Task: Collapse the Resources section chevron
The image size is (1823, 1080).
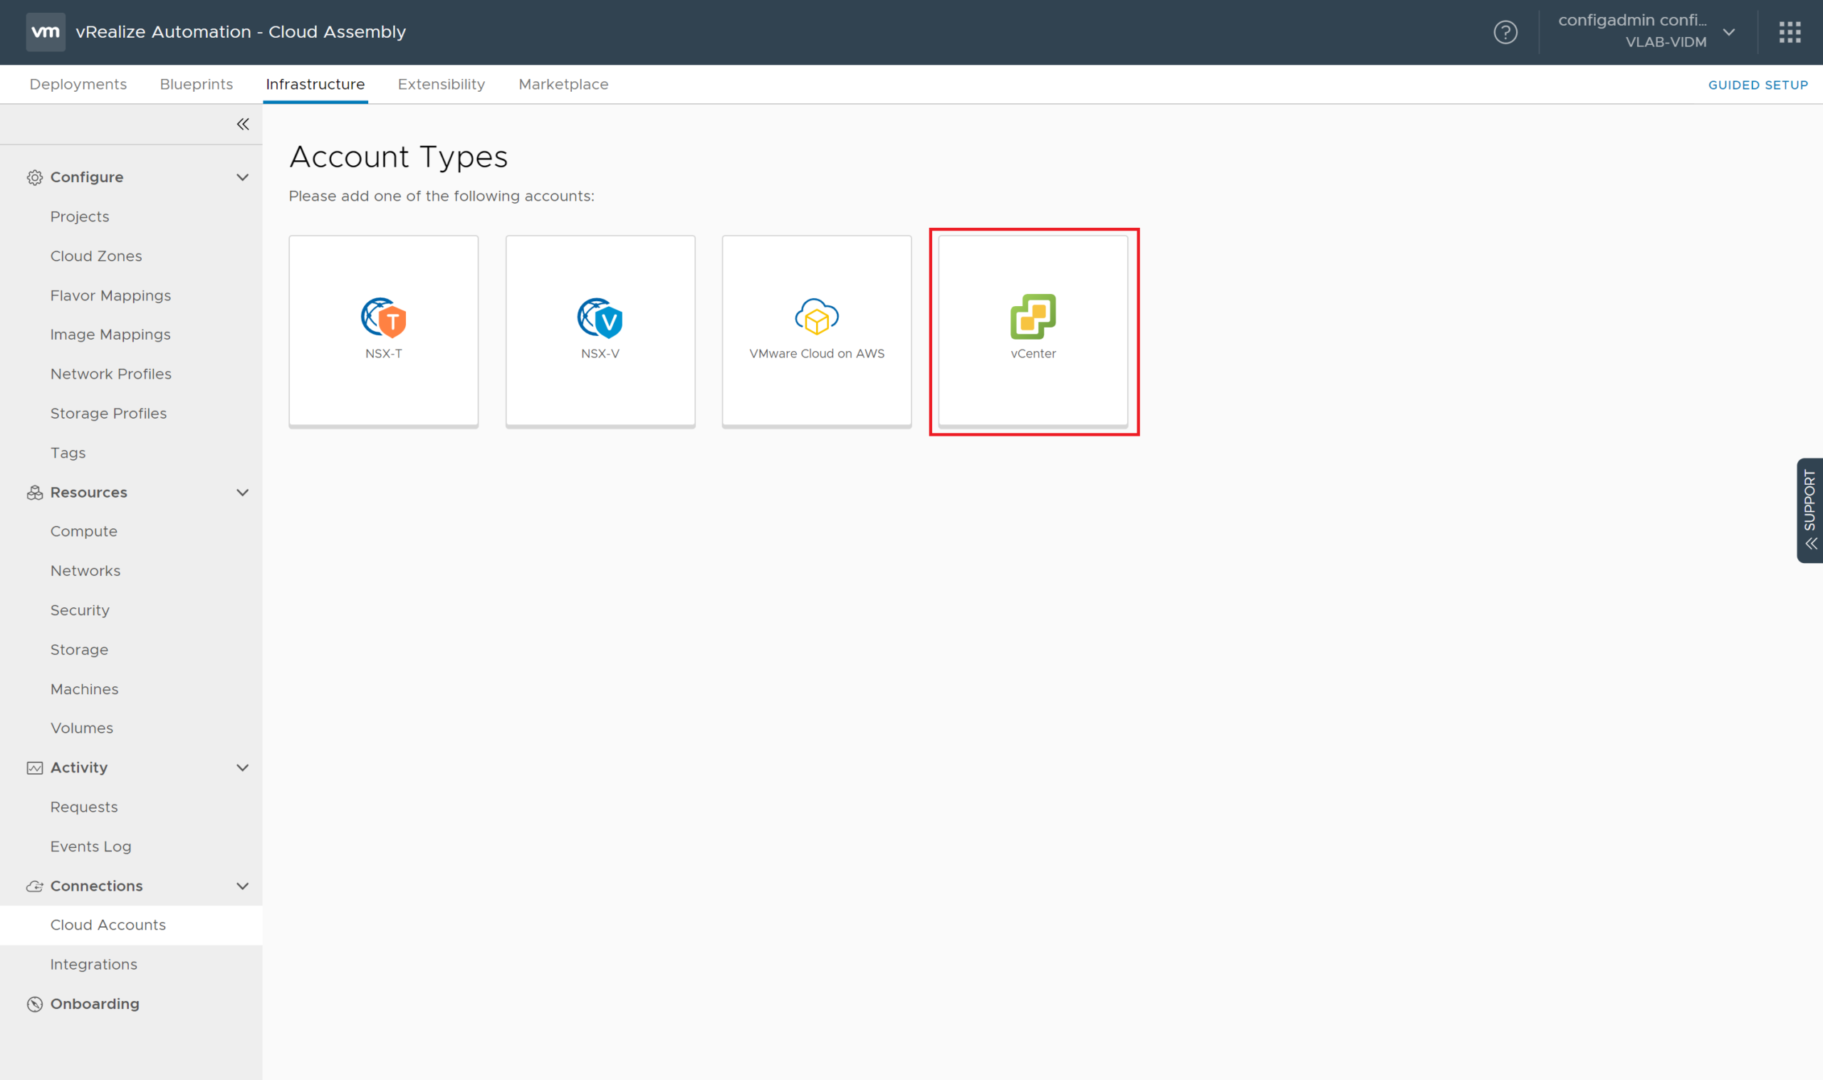Action: point(242,492)
